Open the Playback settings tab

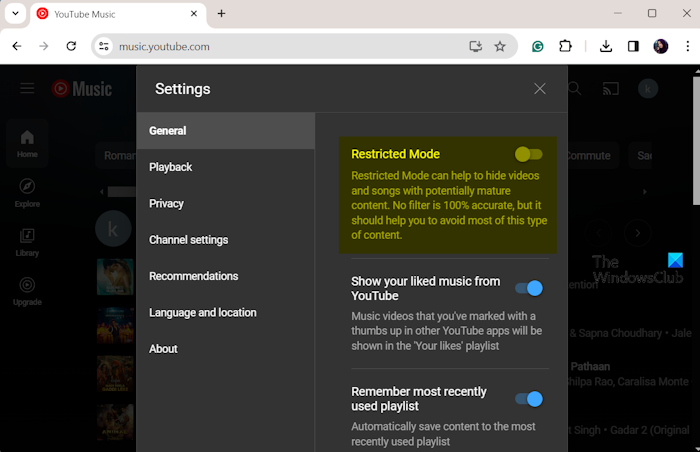(171, 167)
